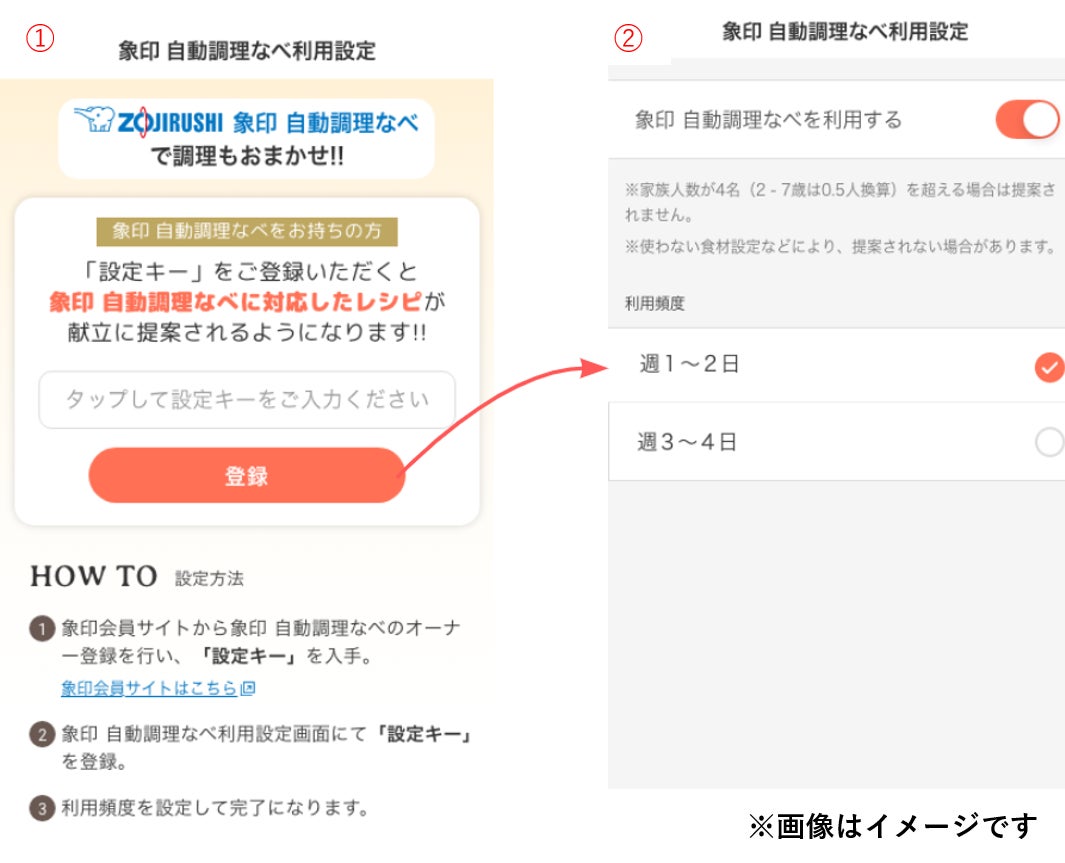Tap the setting key input field
Viewport: 1065px width, 863px height.
coord(247,400)
